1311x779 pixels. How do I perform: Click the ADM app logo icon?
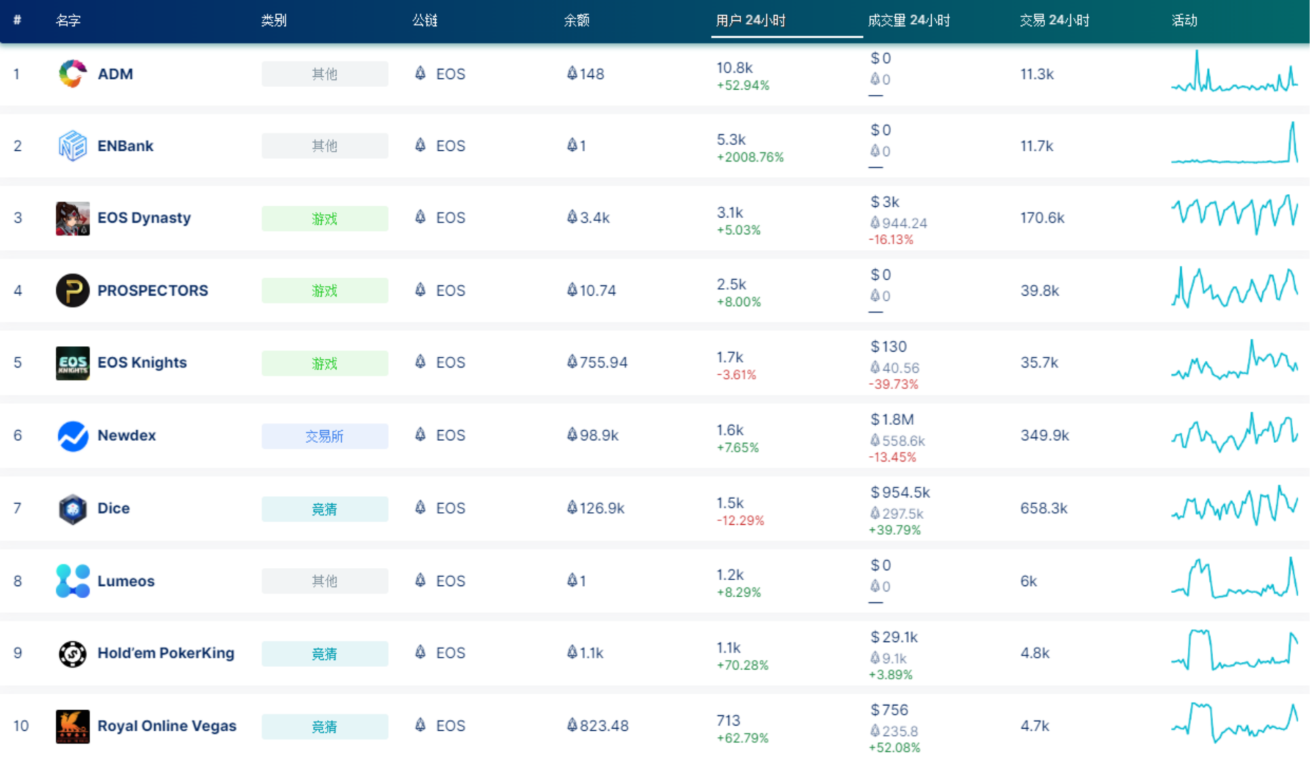point(73,74)
